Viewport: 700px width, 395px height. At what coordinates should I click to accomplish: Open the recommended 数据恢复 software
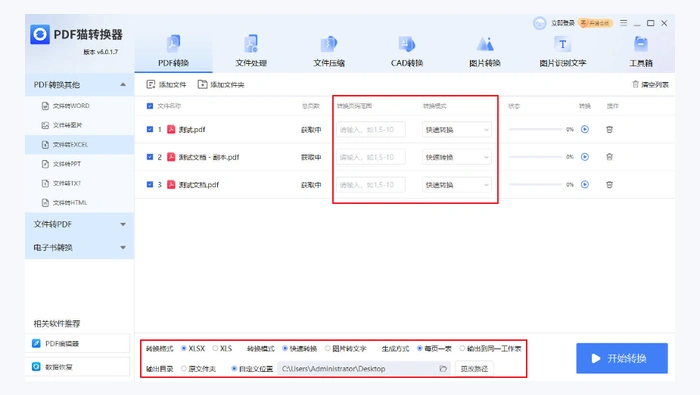pos(78,367)
